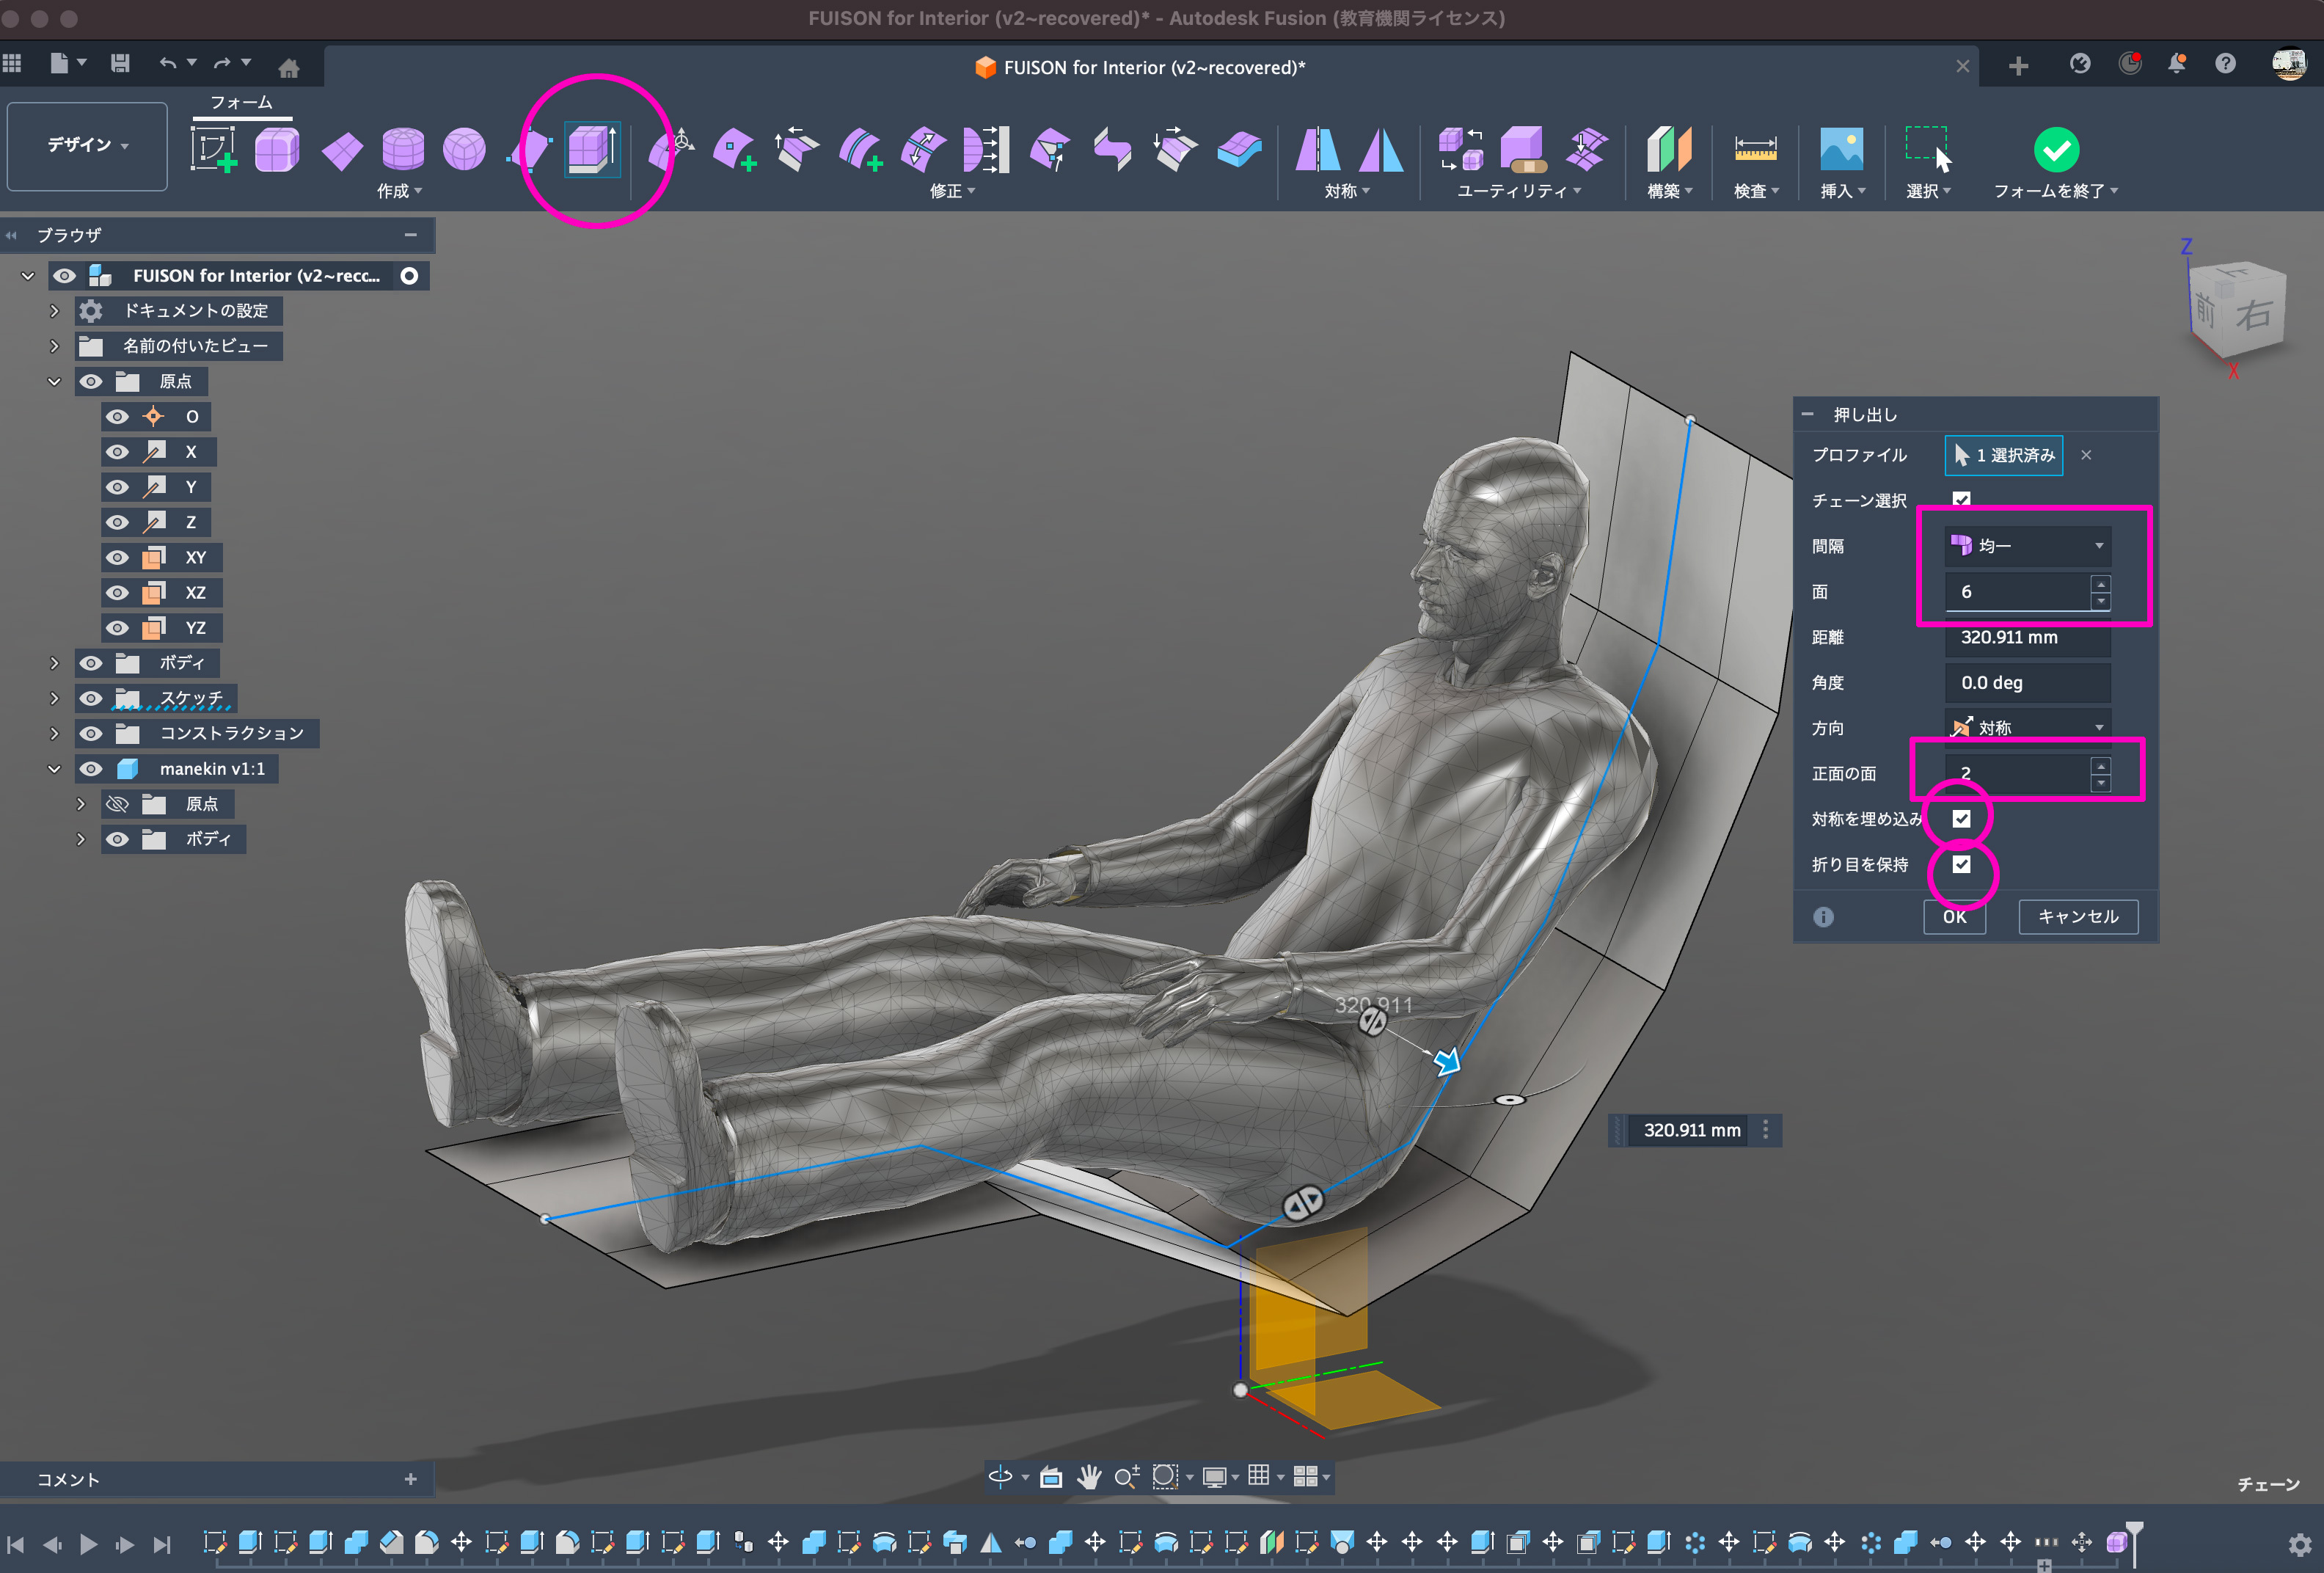
Task: Uncheck the 折り目を保持 checkbox
Action: tap(1961, 865)
